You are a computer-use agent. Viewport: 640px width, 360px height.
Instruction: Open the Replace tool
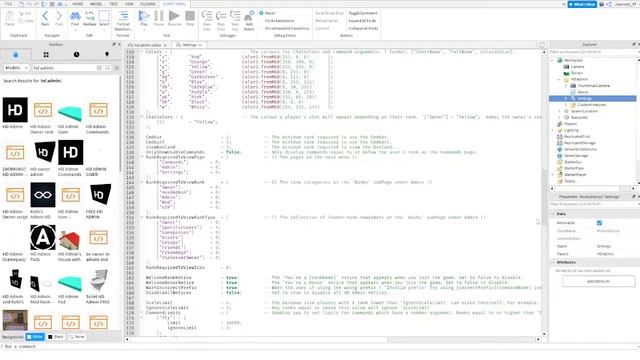tap(90, 18)
